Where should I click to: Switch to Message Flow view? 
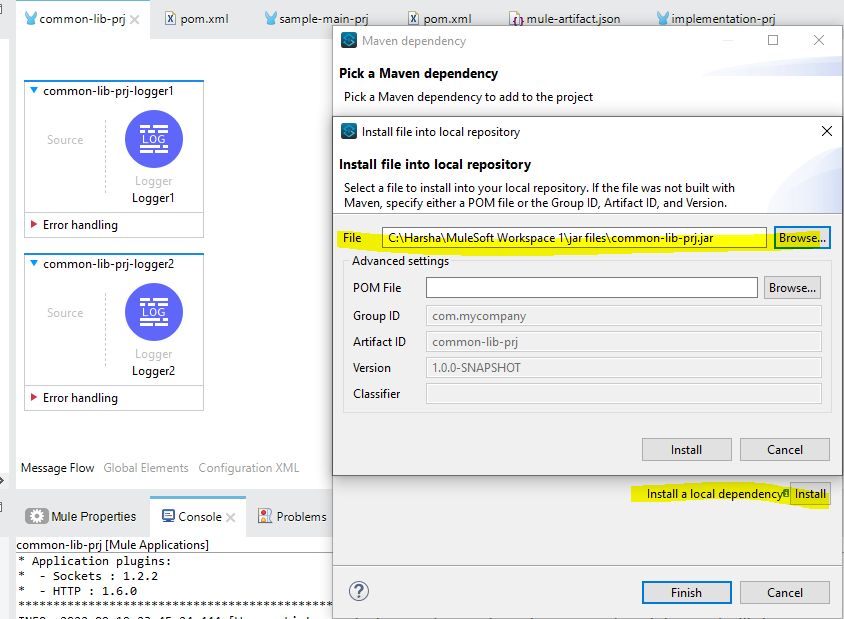[x=58, y=468]
